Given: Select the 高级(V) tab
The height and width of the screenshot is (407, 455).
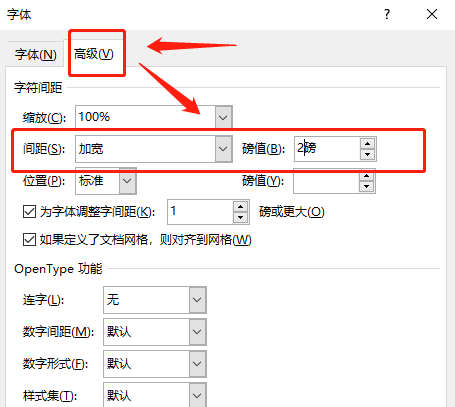Looking at the screenshot, I should tap(94, 54).
